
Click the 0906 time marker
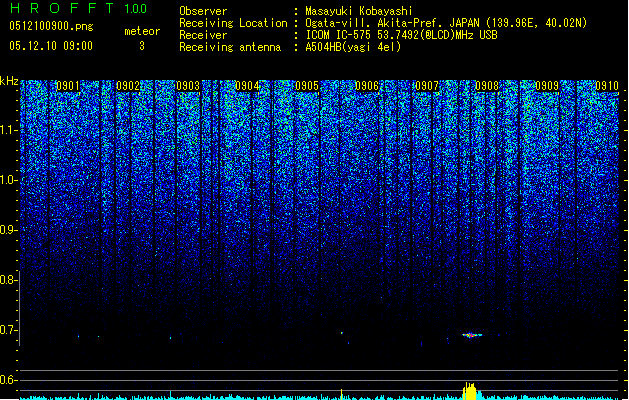click(x=367, y=86)
